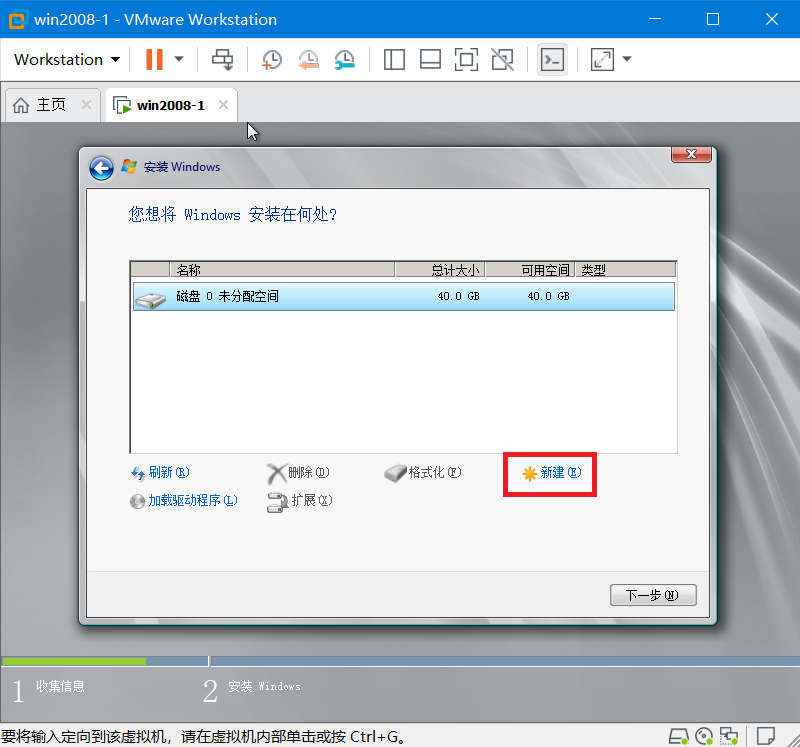Screen dimensions: 800x747
Task: Click the 40.0 GB total size cell
Action: 458,296
